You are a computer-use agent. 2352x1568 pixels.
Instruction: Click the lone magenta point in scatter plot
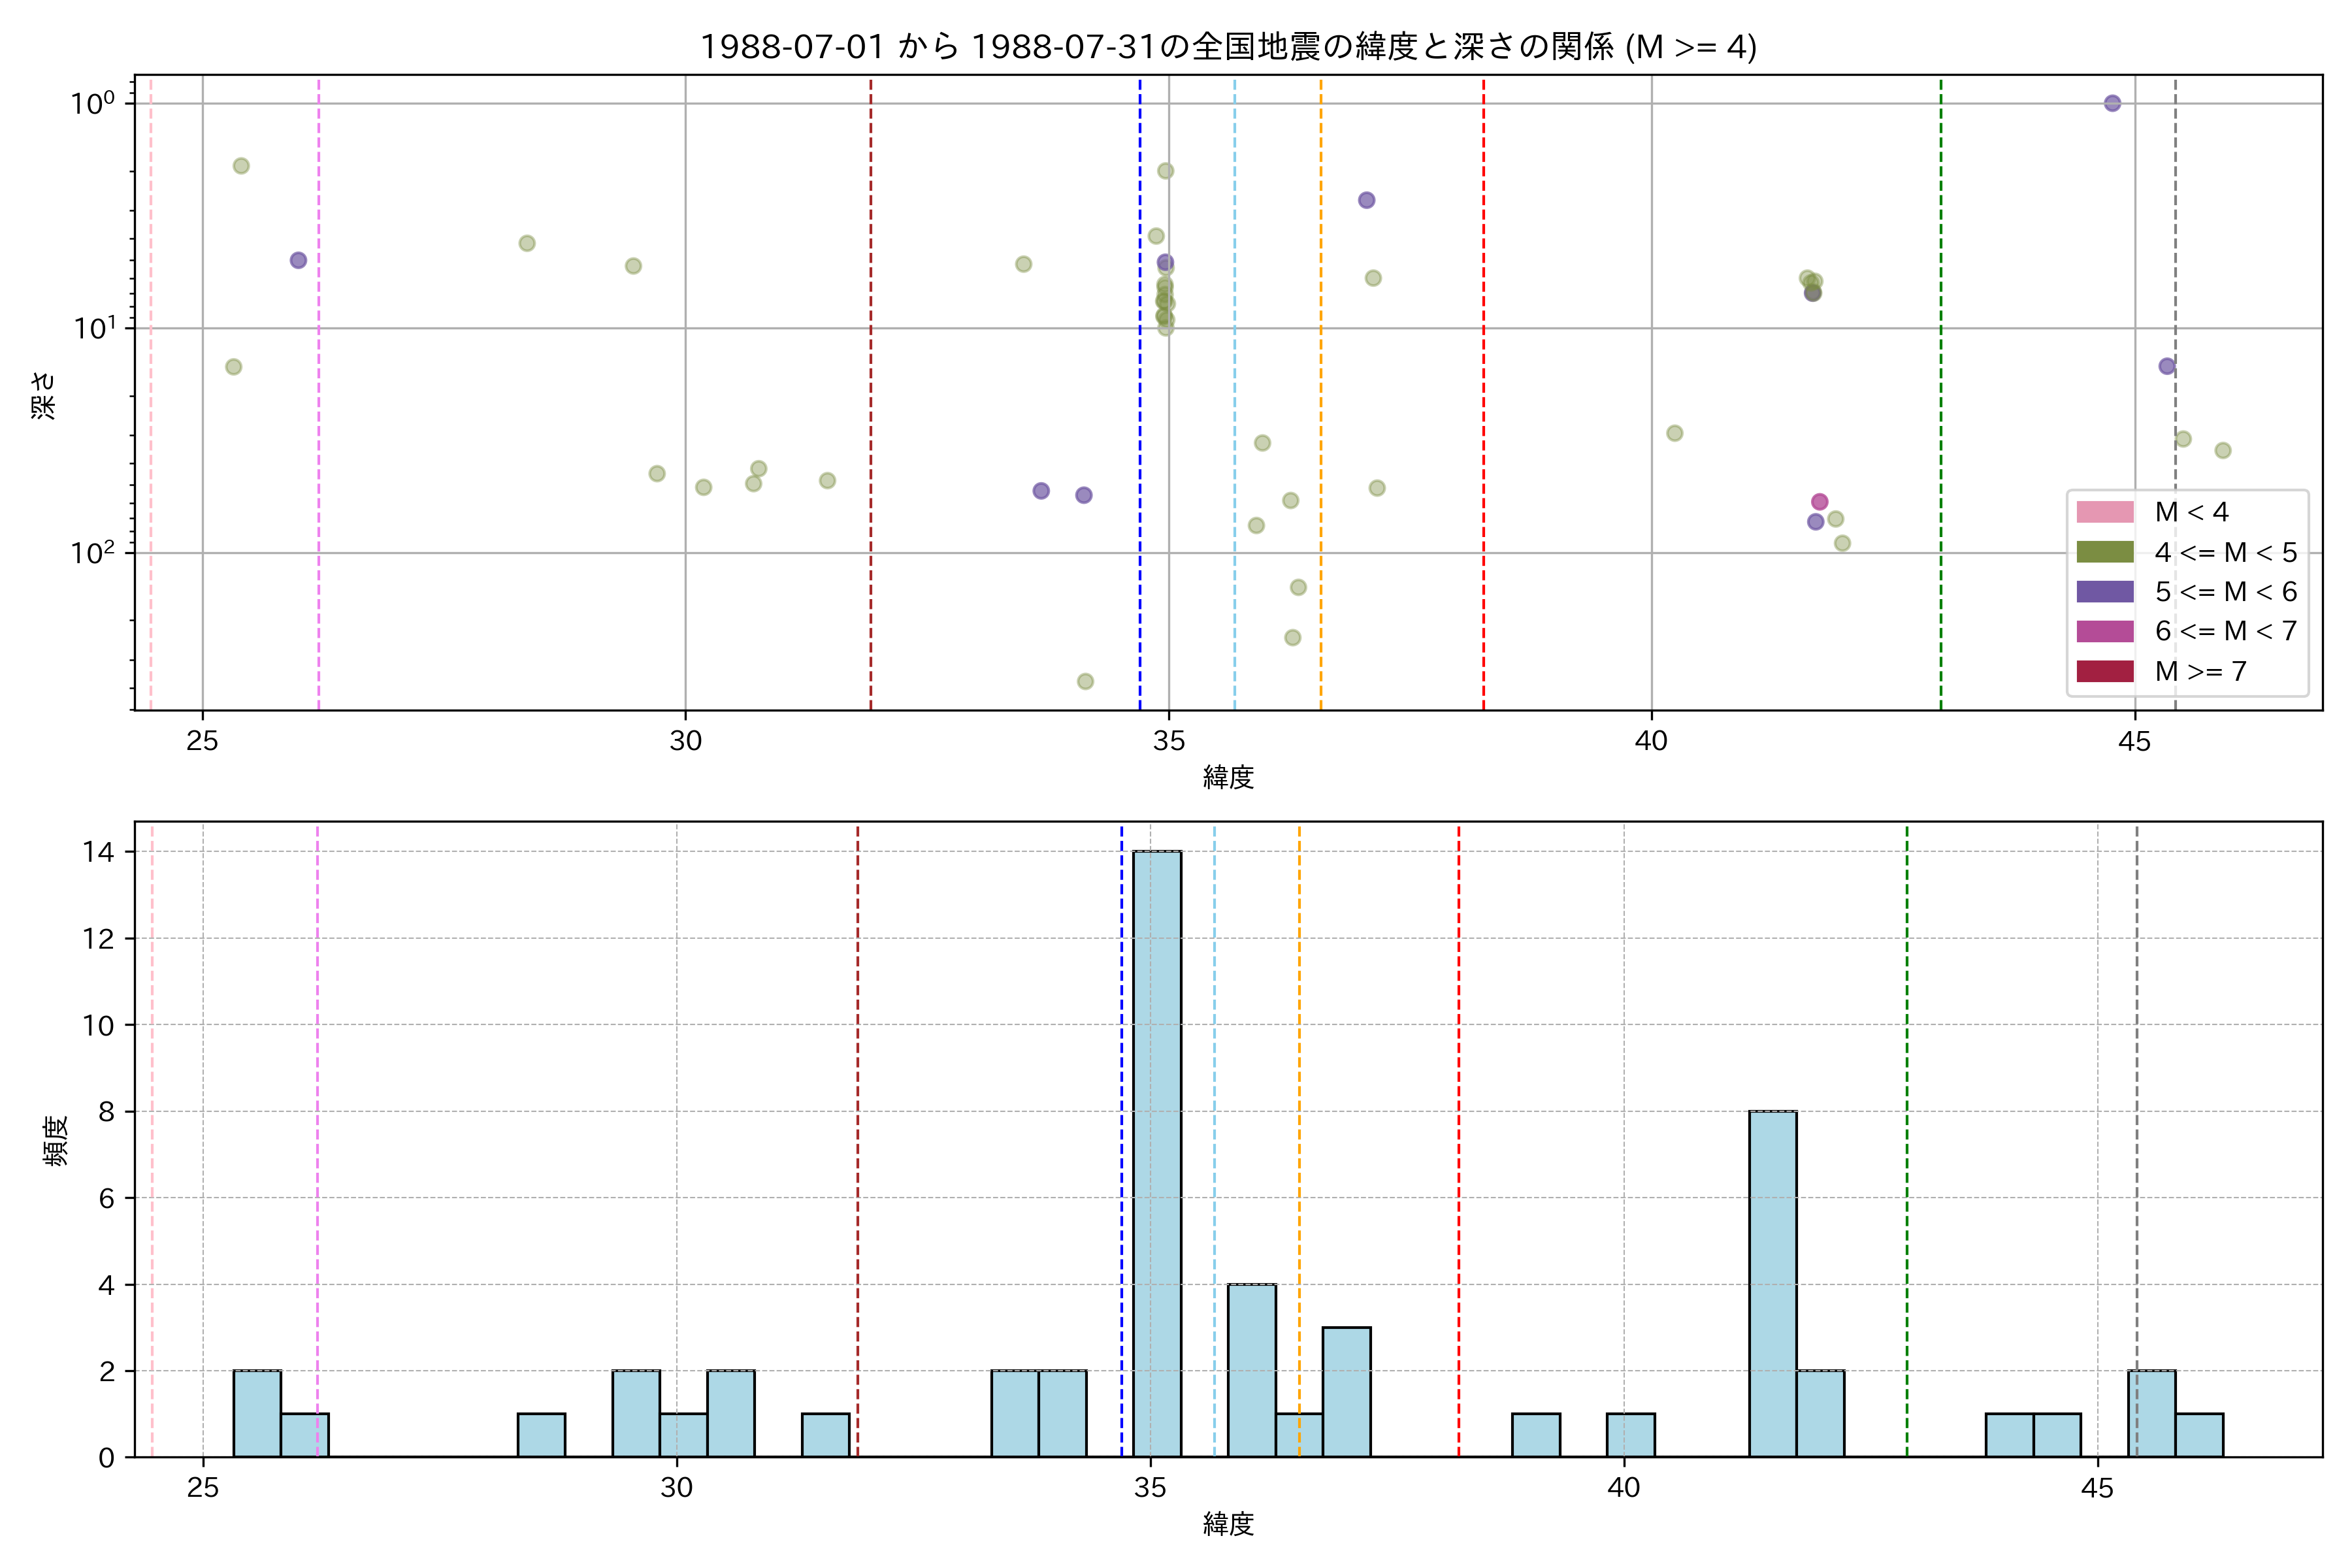tap(1820, 502)
